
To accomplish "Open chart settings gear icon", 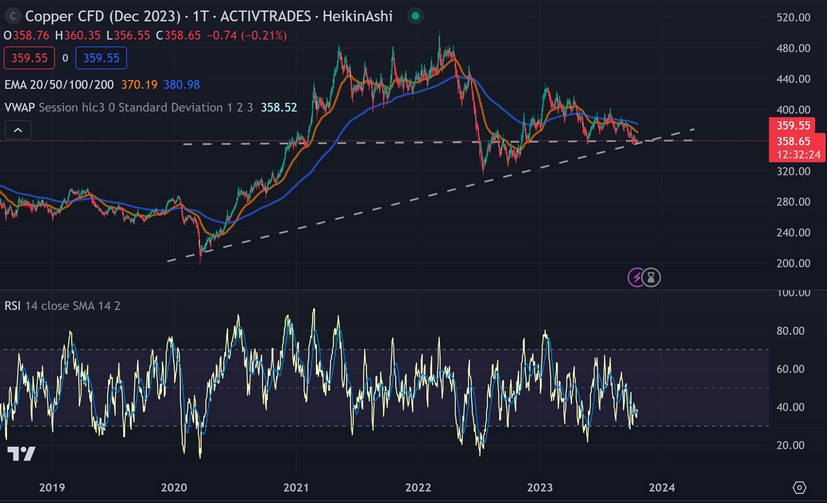I will pos(800,488).
